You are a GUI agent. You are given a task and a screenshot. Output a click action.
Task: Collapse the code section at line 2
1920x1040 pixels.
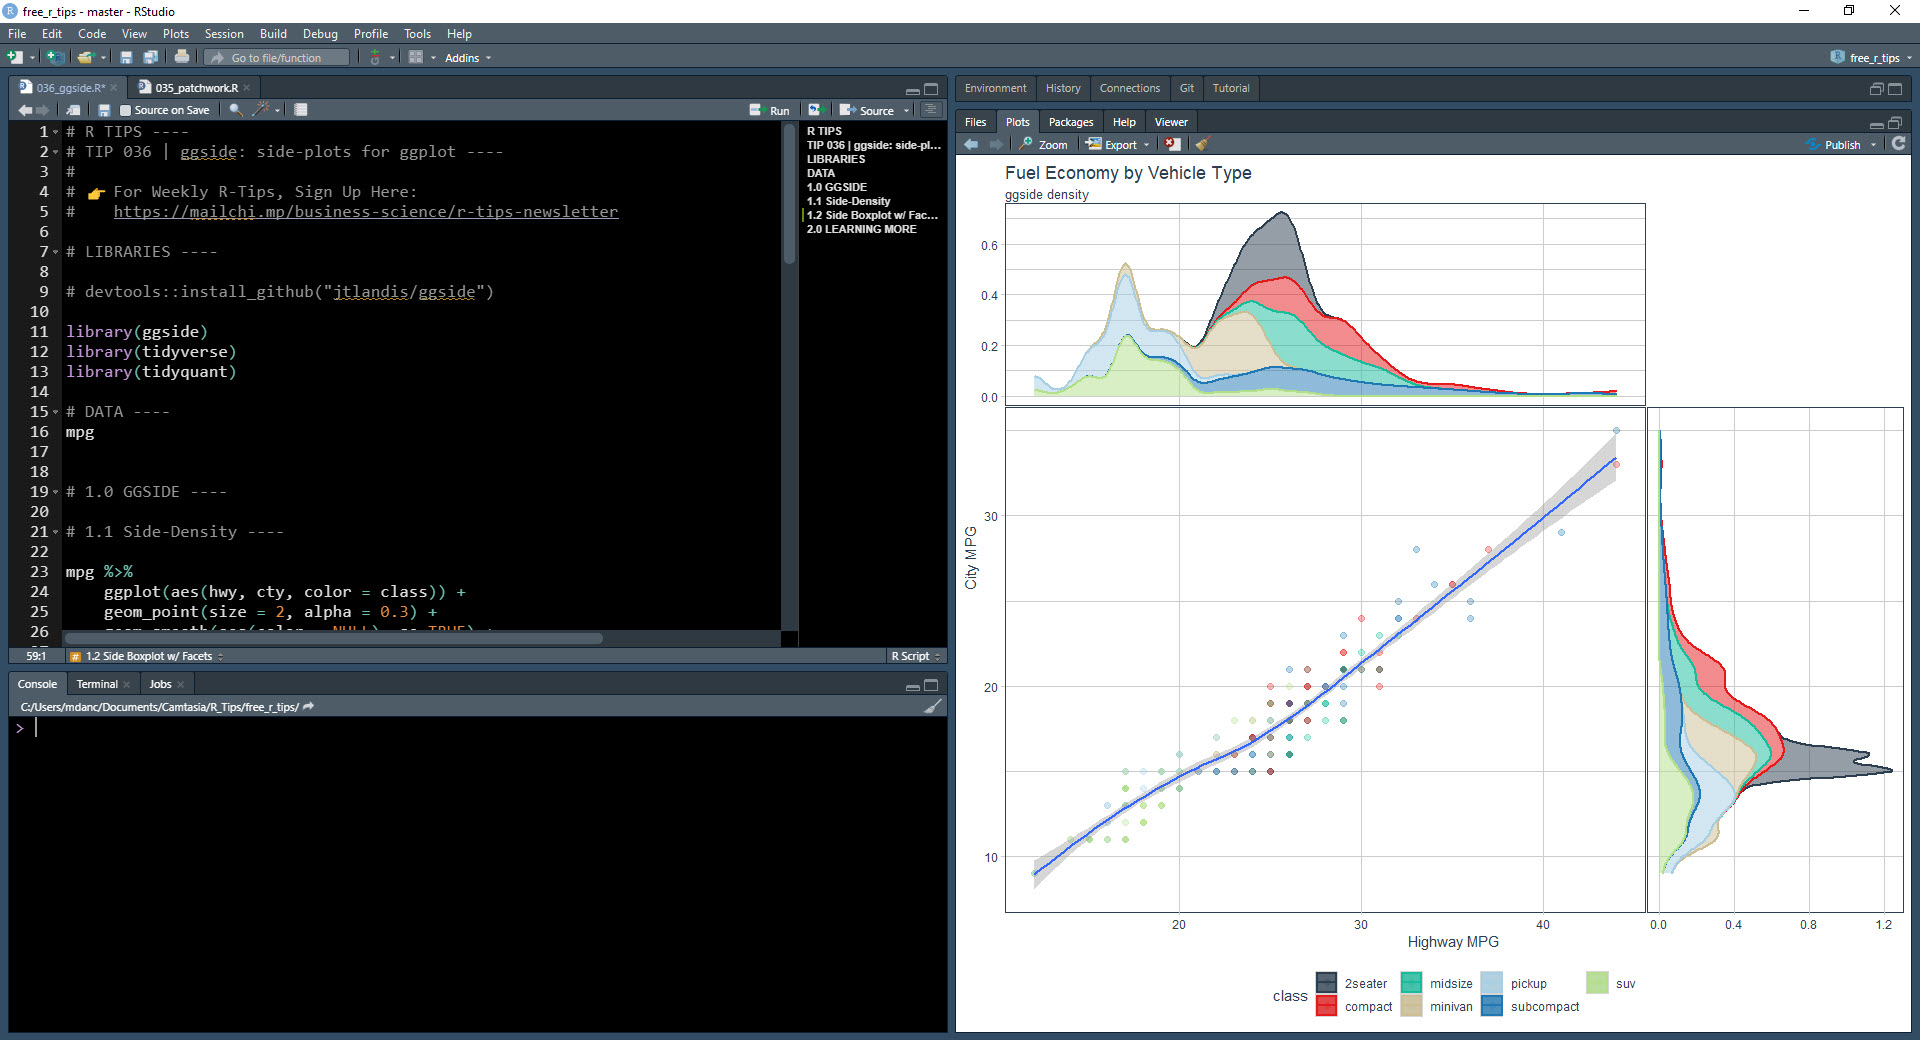point(56,152)
